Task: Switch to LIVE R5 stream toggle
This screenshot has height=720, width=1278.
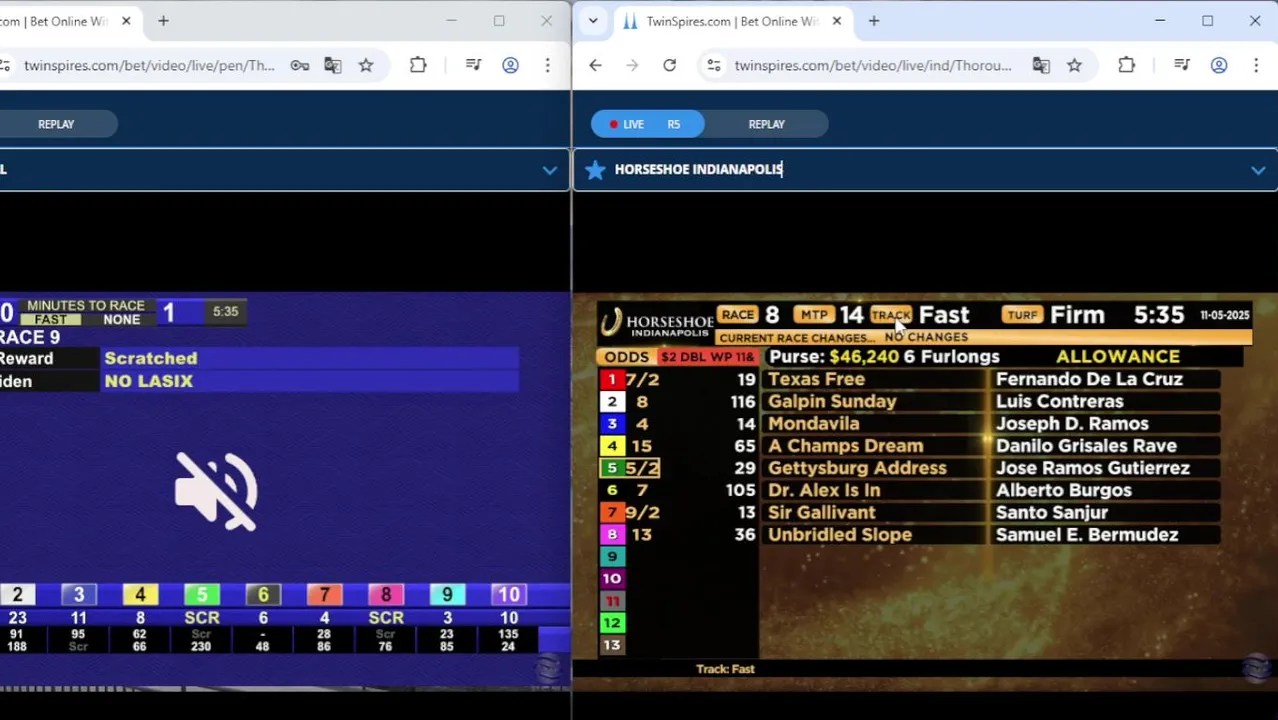Action: pos(647,124)
